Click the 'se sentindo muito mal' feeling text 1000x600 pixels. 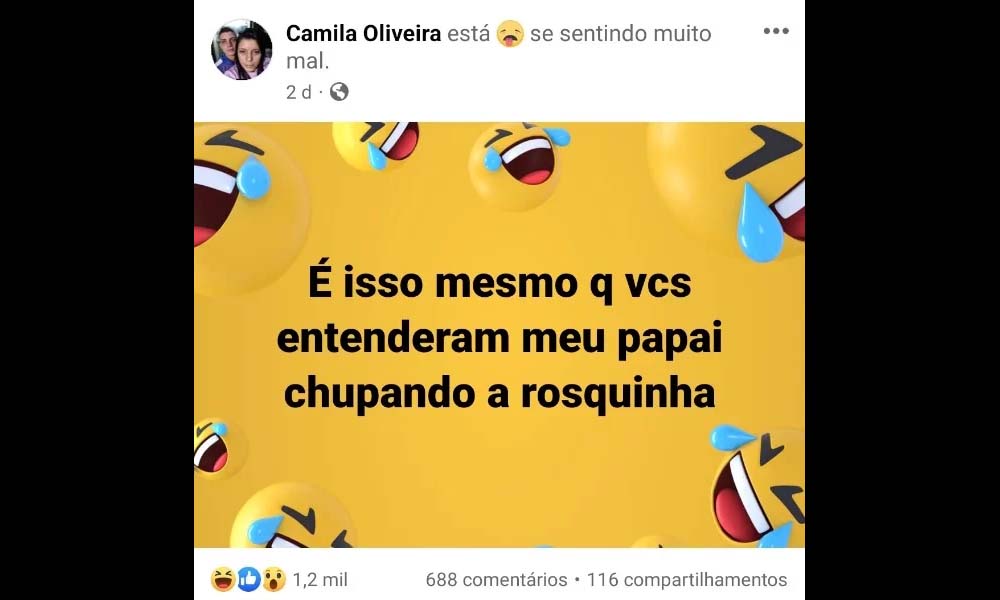498,47
